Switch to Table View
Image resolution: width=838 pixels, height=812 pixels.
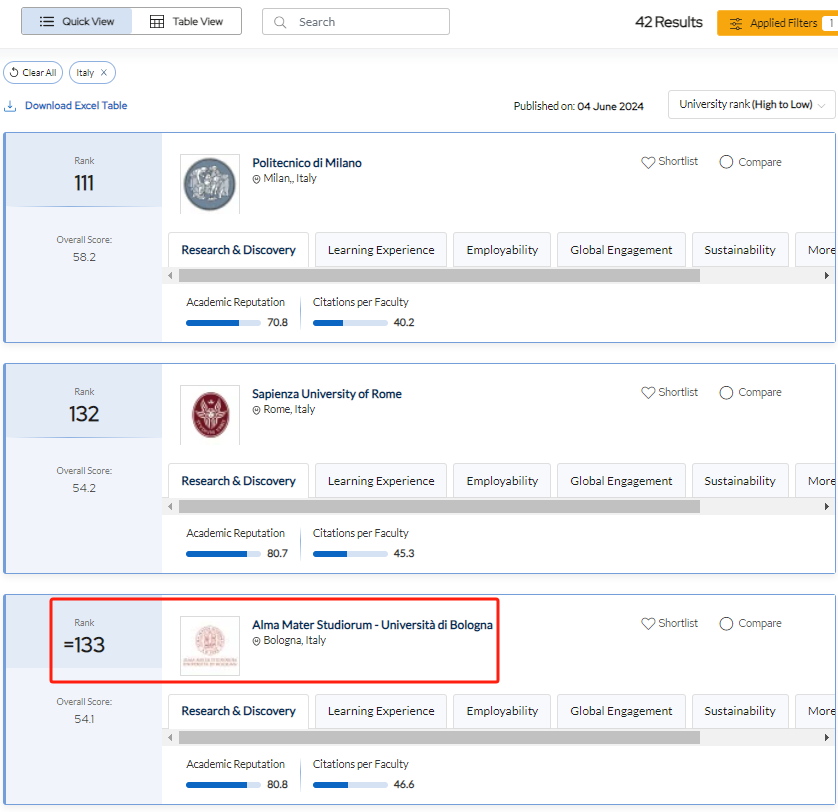point(187,21)
